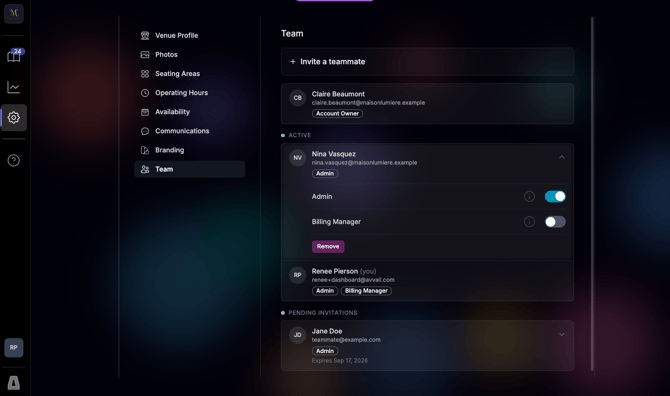Screen dimensions: 670x396
Task: Collapse Nina Vasquez's permissions with the chevron
Action: [x=561, y=157]
